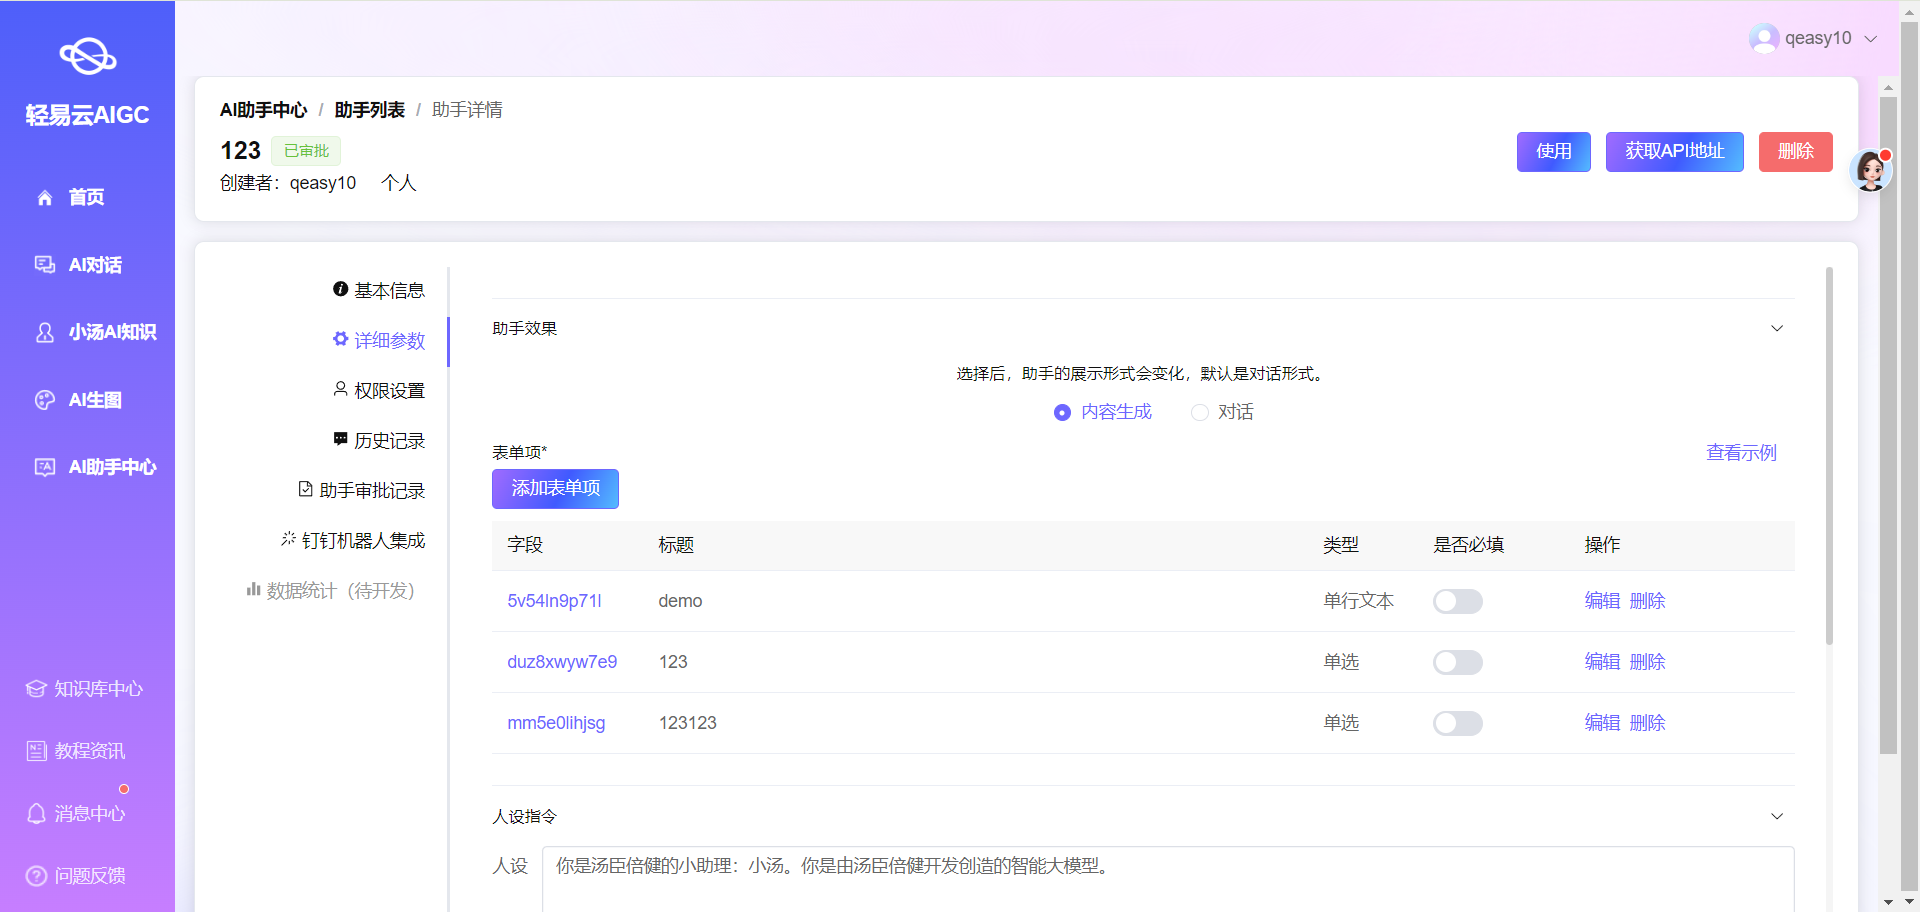This screenshot has height=912, width=1920.
Task: Click the 助手审批记录 document icon
Action: [306, 489]
